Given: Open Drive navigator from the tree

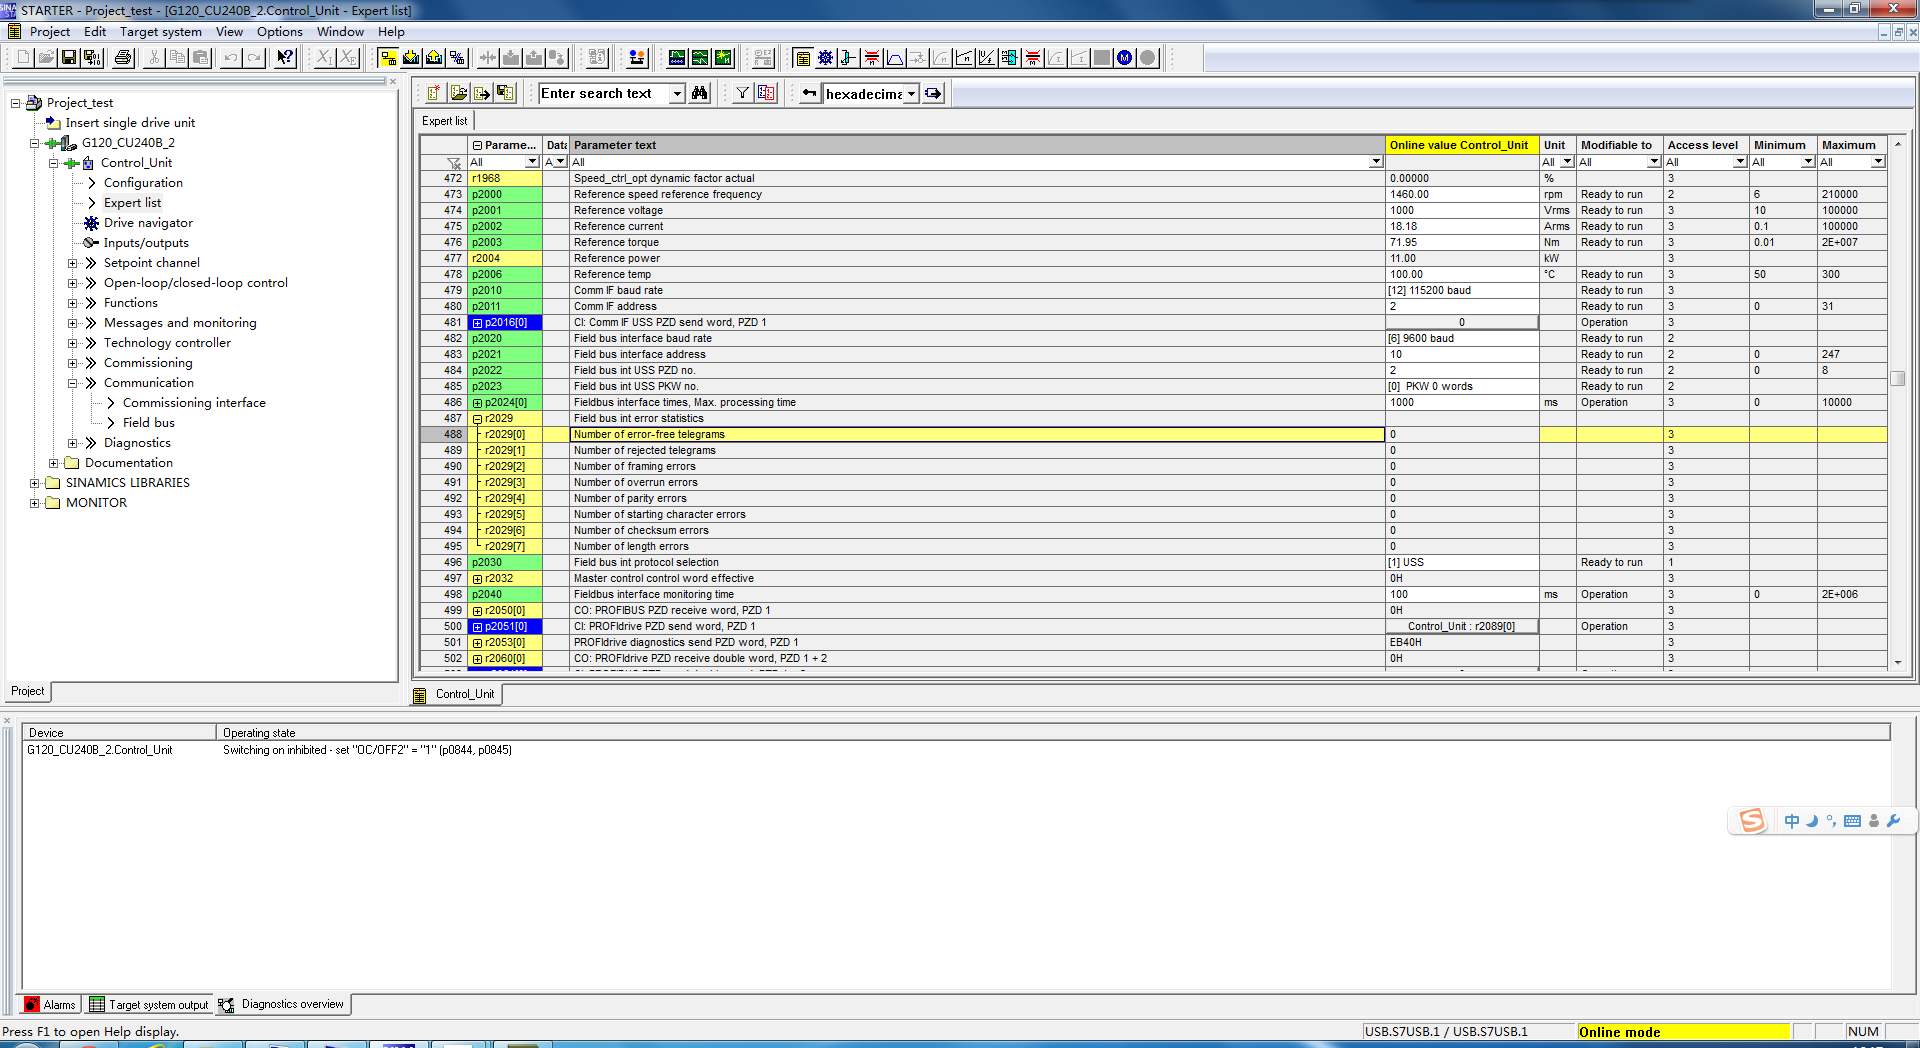Looking at the screenshot, I should pyautogui.click(x=148, y=223).
